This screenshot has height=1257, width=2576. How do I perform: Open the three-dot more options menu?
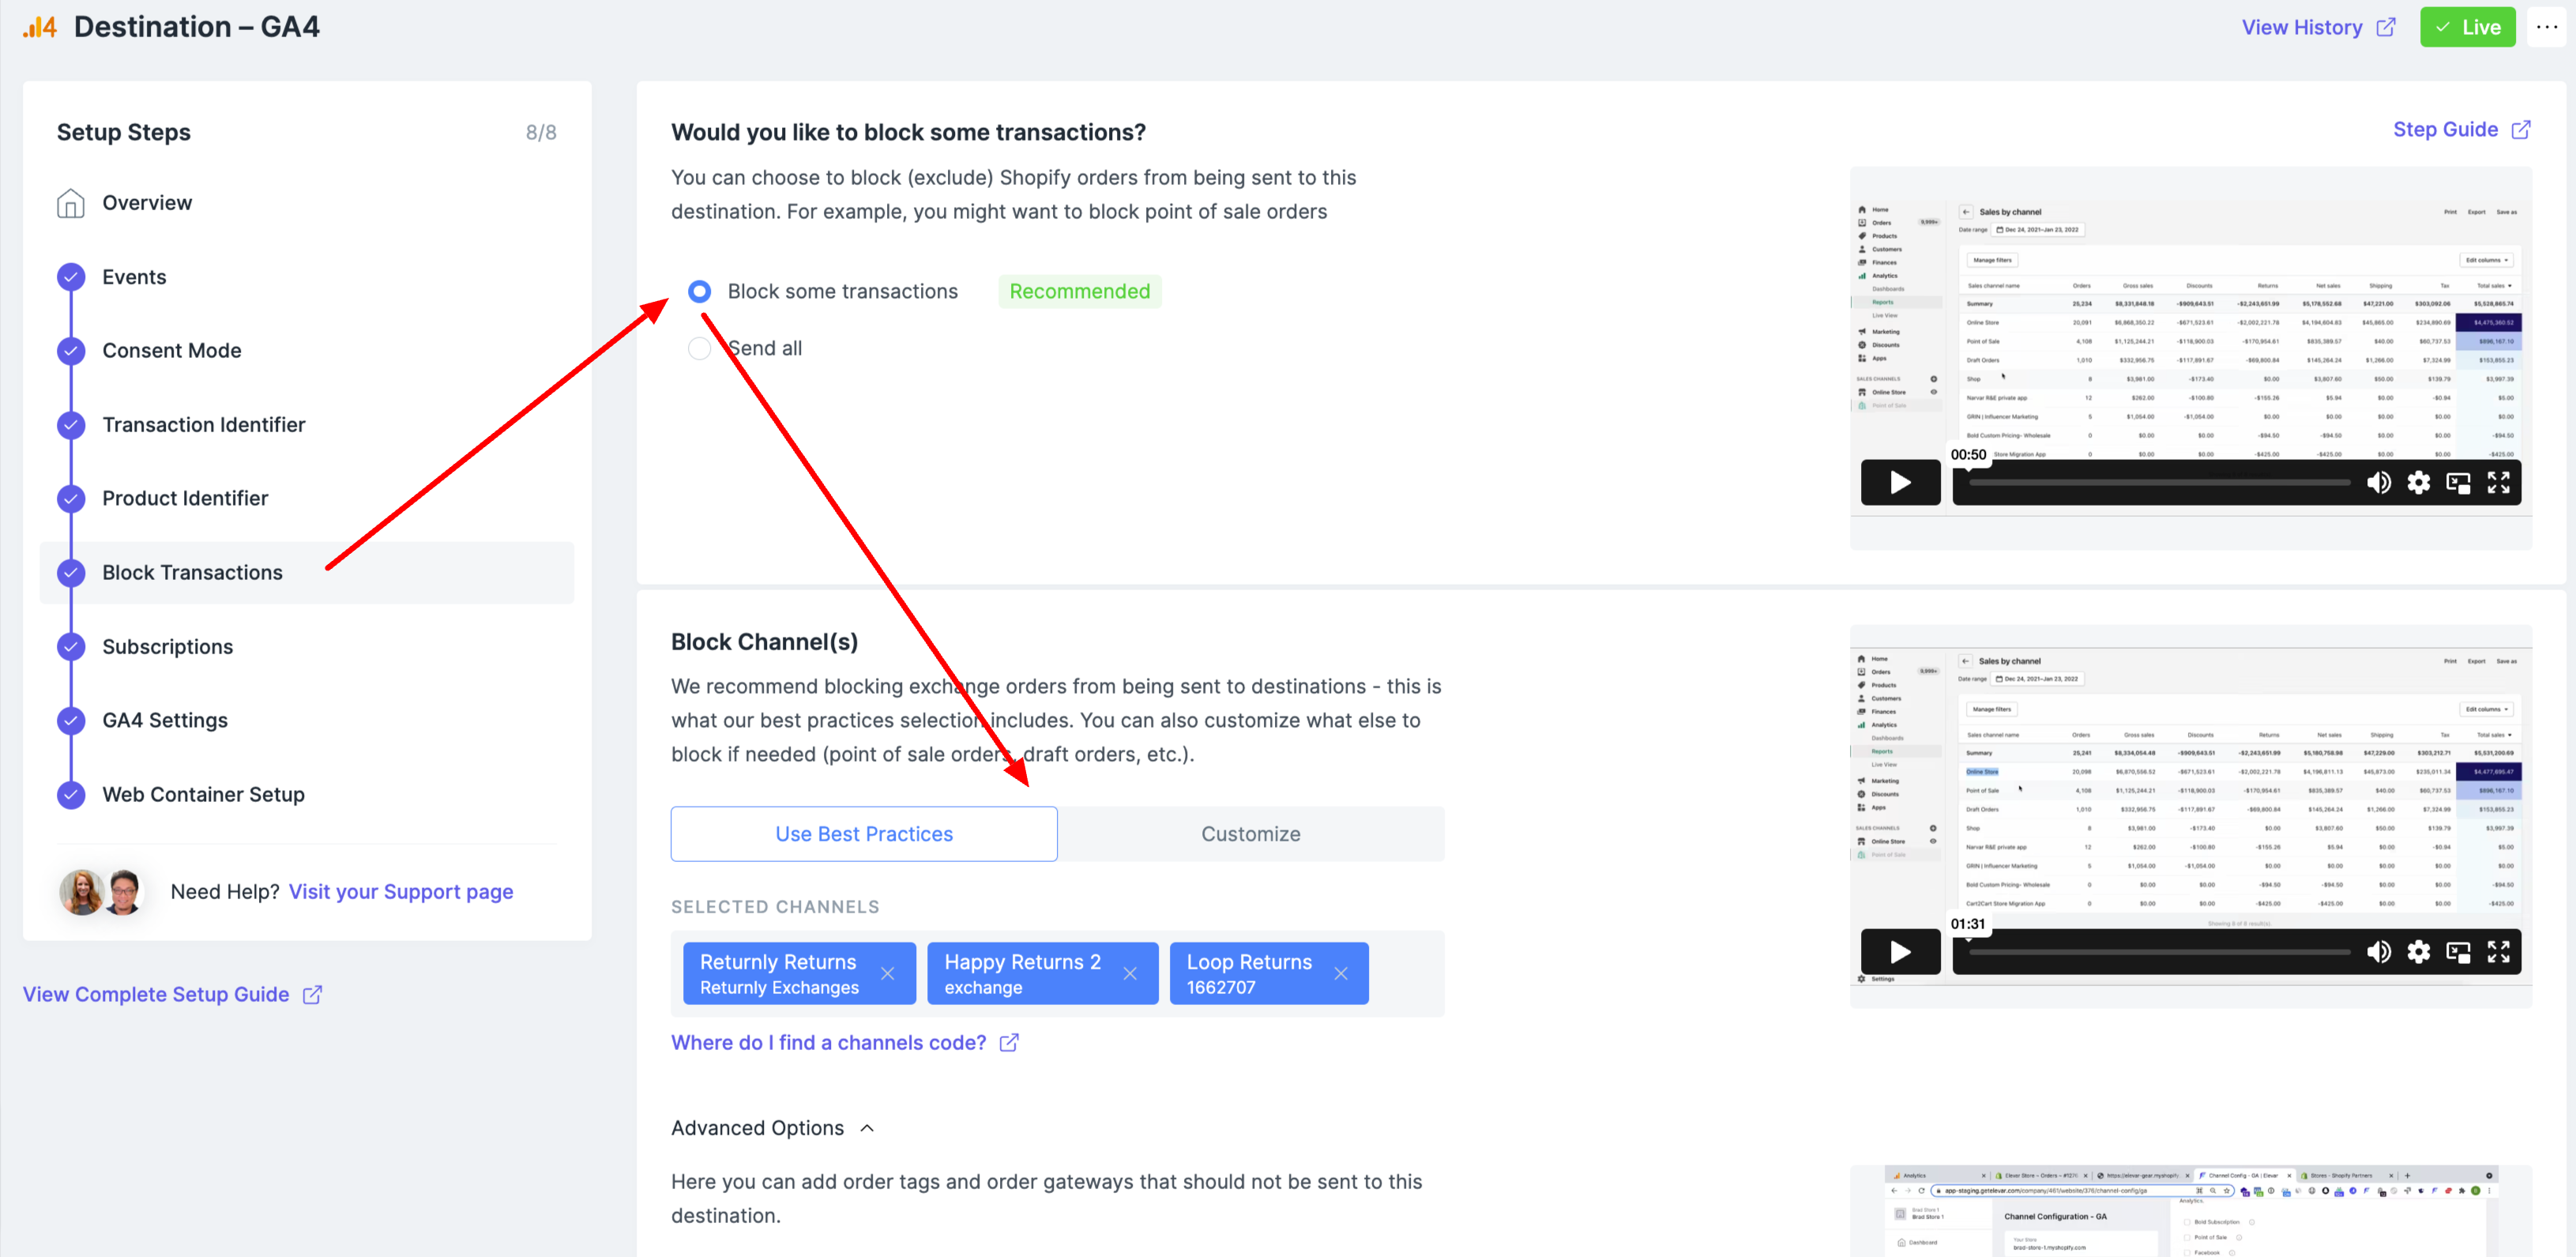(2546, 27)
